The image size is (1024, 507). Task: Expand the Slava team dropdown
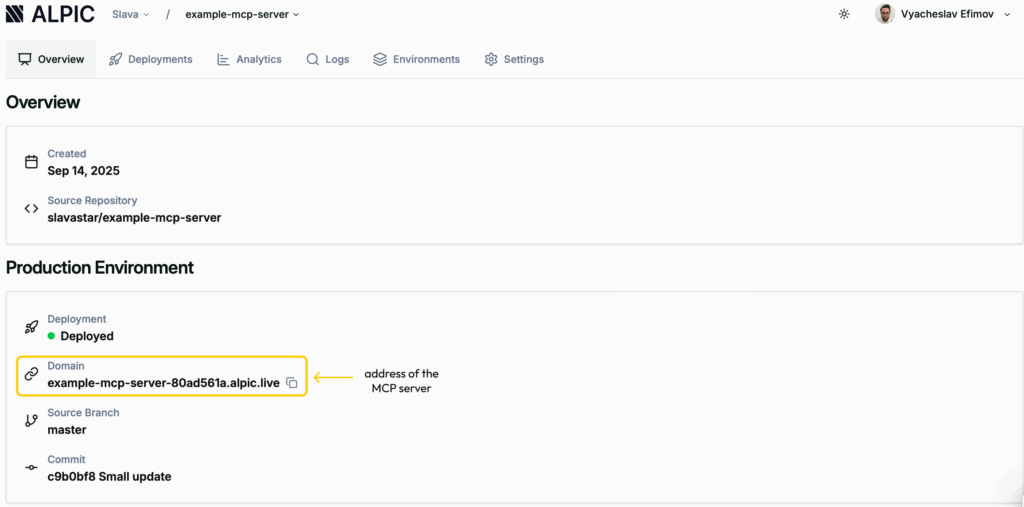(130, 15)
